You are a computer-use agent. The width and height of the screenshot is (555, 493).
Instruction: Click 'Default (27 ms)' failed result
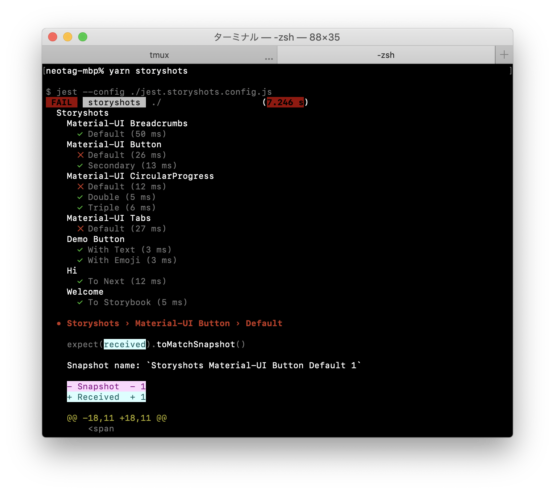coord(127,229)
